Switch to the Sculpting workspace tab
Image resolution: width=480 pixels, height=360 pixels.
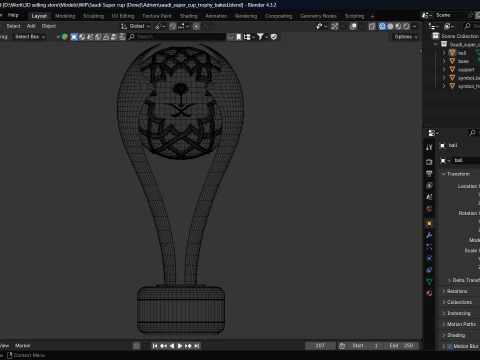click(x=94, y=16)
